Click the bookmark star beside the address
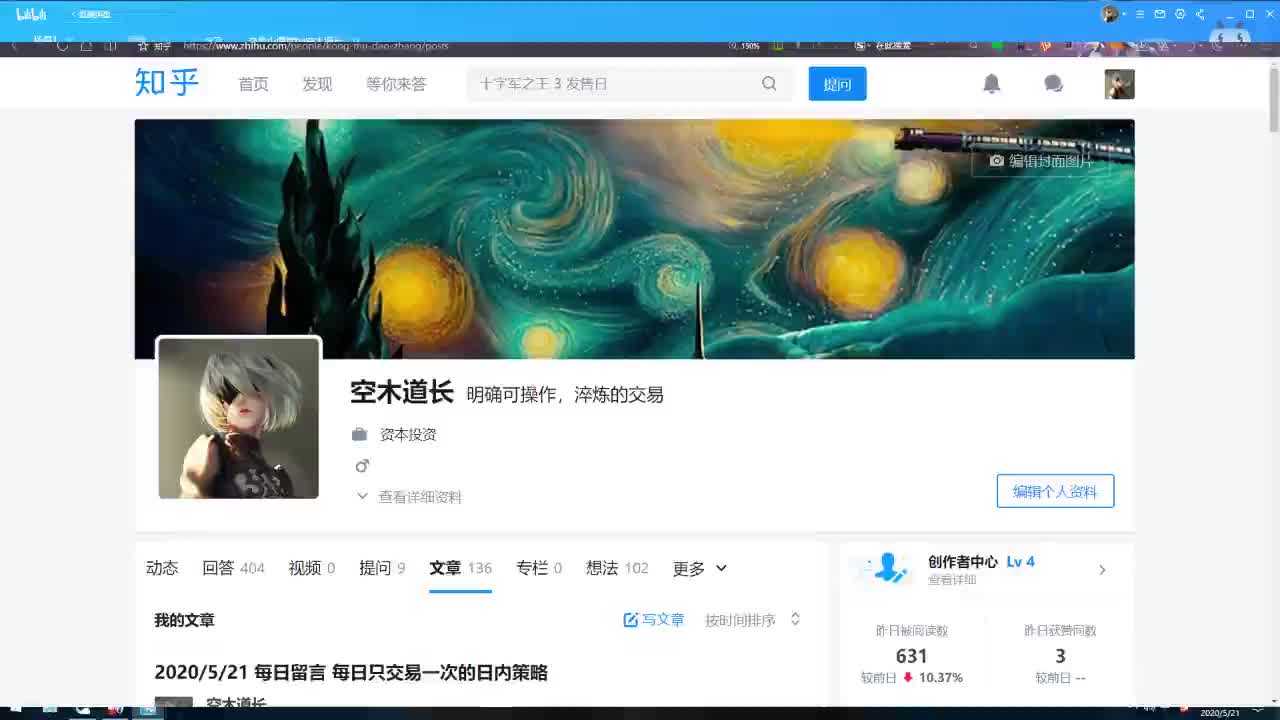The height and width of the screenshot is (720, 1280). click(x=143, y=46)
